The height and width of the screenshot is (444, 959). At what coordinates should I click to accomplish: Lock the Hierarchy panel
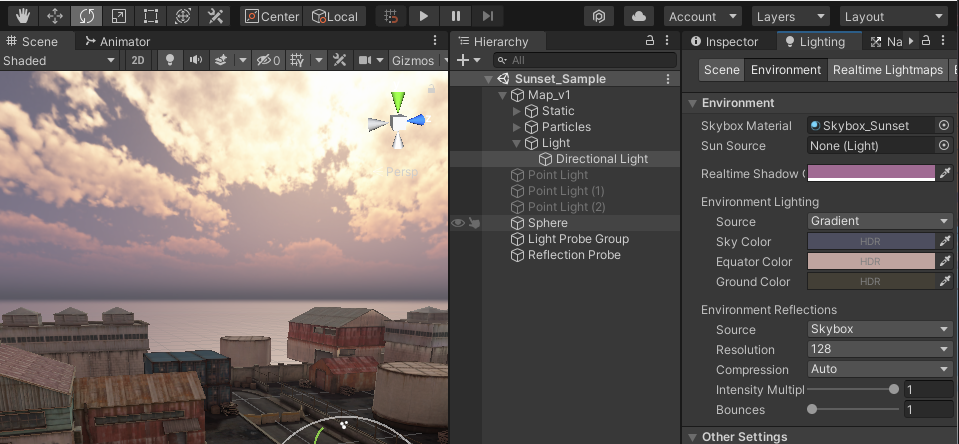tap(650, 40)
